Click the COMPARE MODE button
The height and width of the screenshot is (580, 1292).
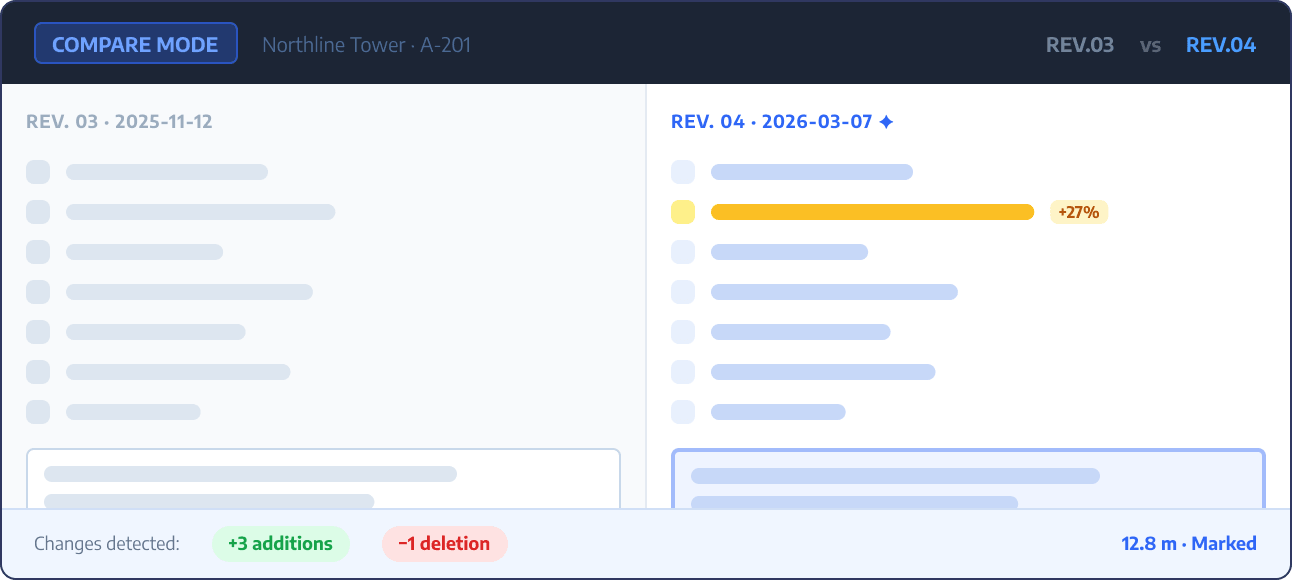coord(135,44)
